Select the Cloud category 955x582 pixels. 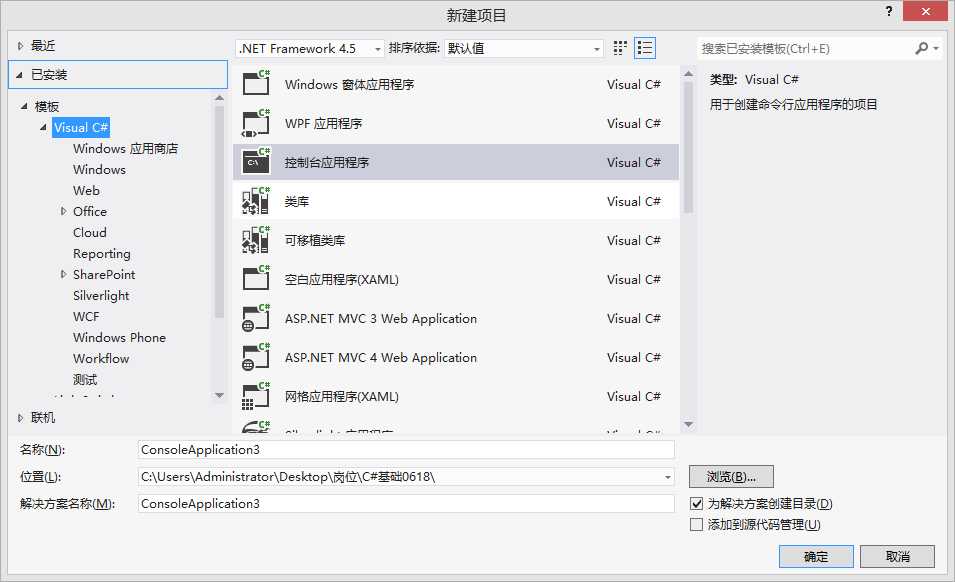[x=90, y=233]
